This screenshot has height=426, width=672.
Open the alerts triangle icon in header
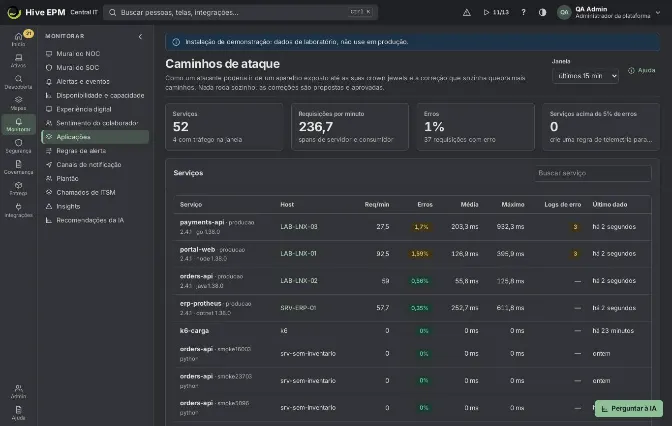pos(467,12)
